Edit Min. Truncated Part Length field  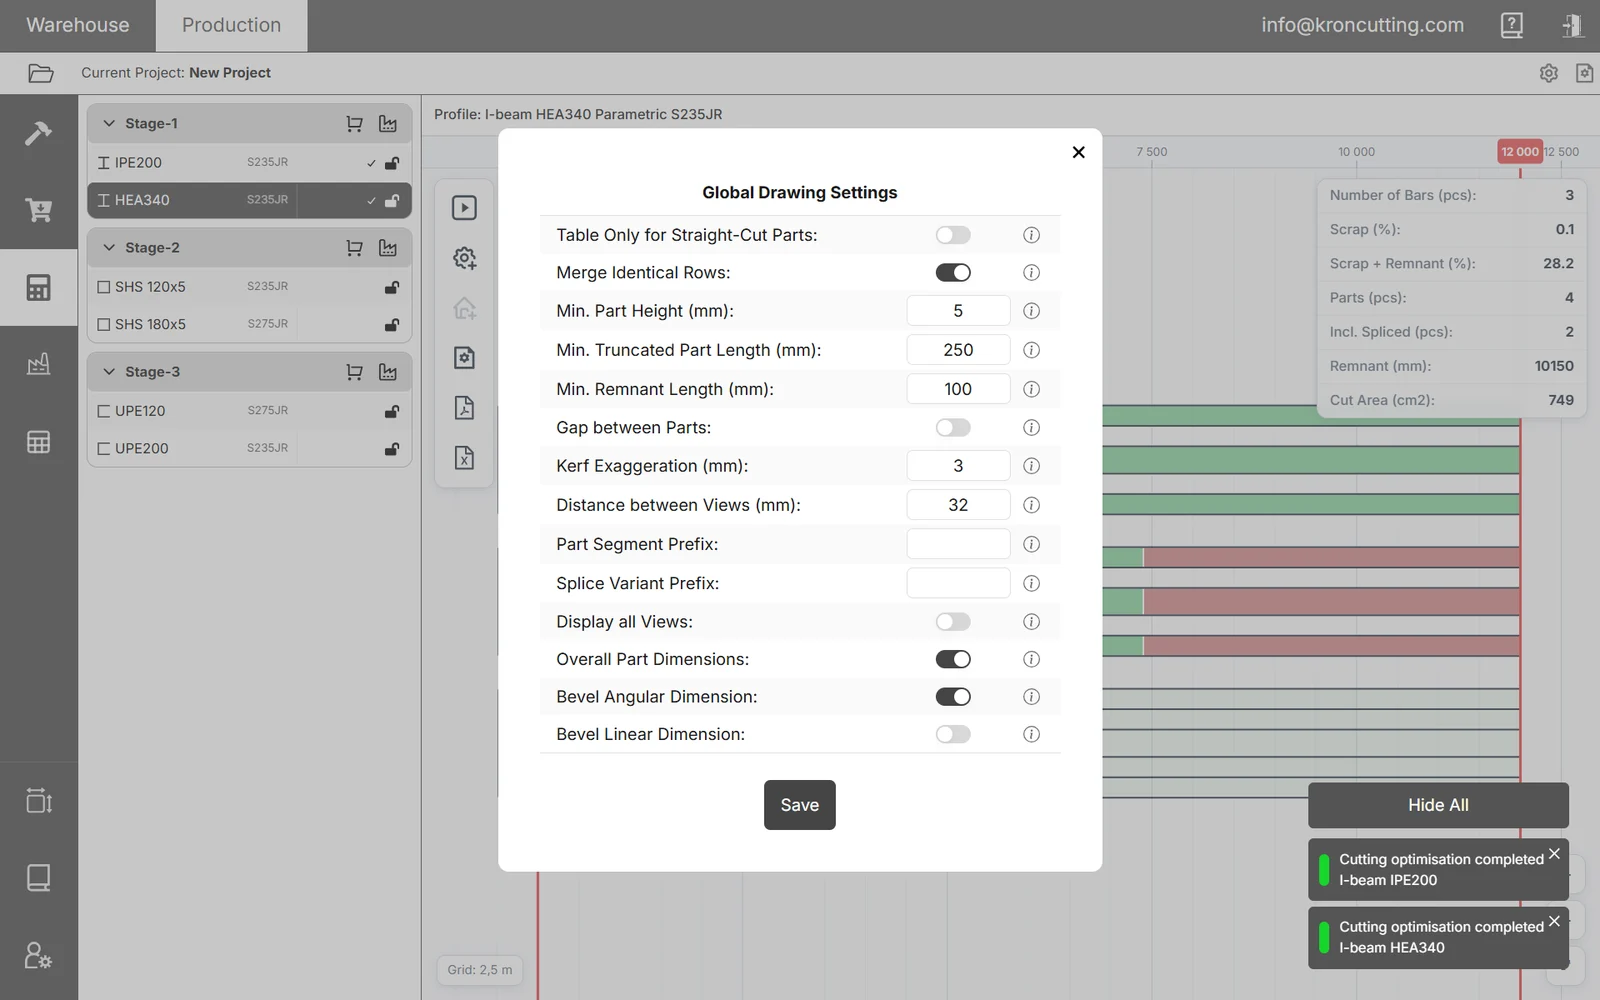point(958,350)
